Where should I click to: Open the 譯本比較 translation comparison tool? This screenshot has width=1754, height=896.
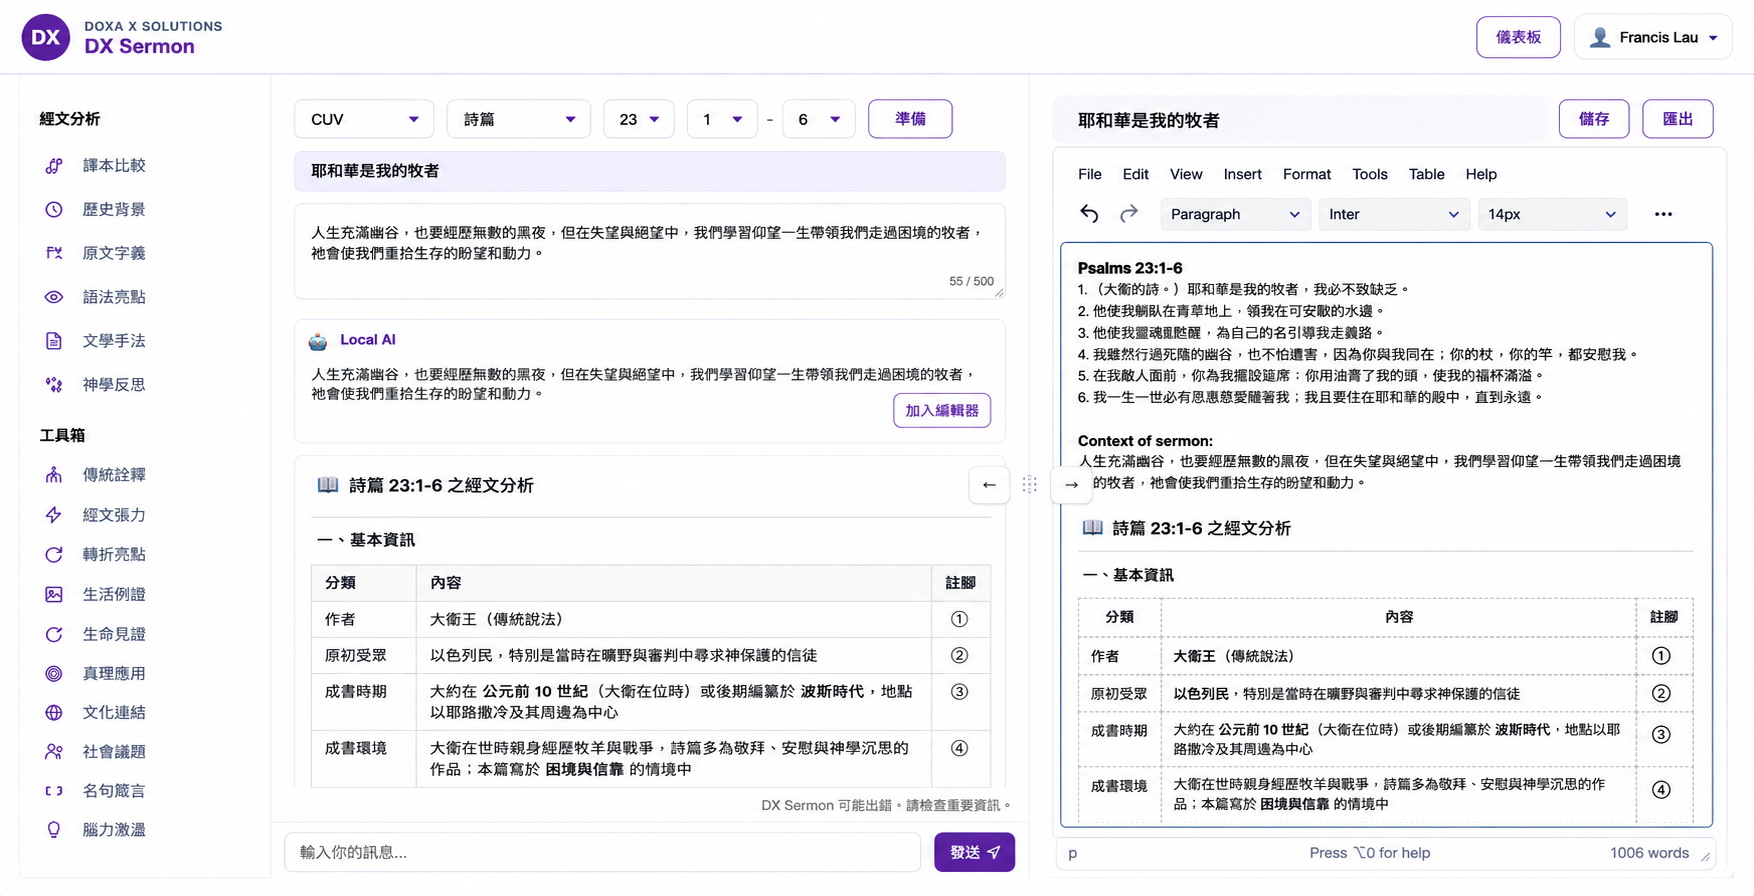[x=95, y=166]
